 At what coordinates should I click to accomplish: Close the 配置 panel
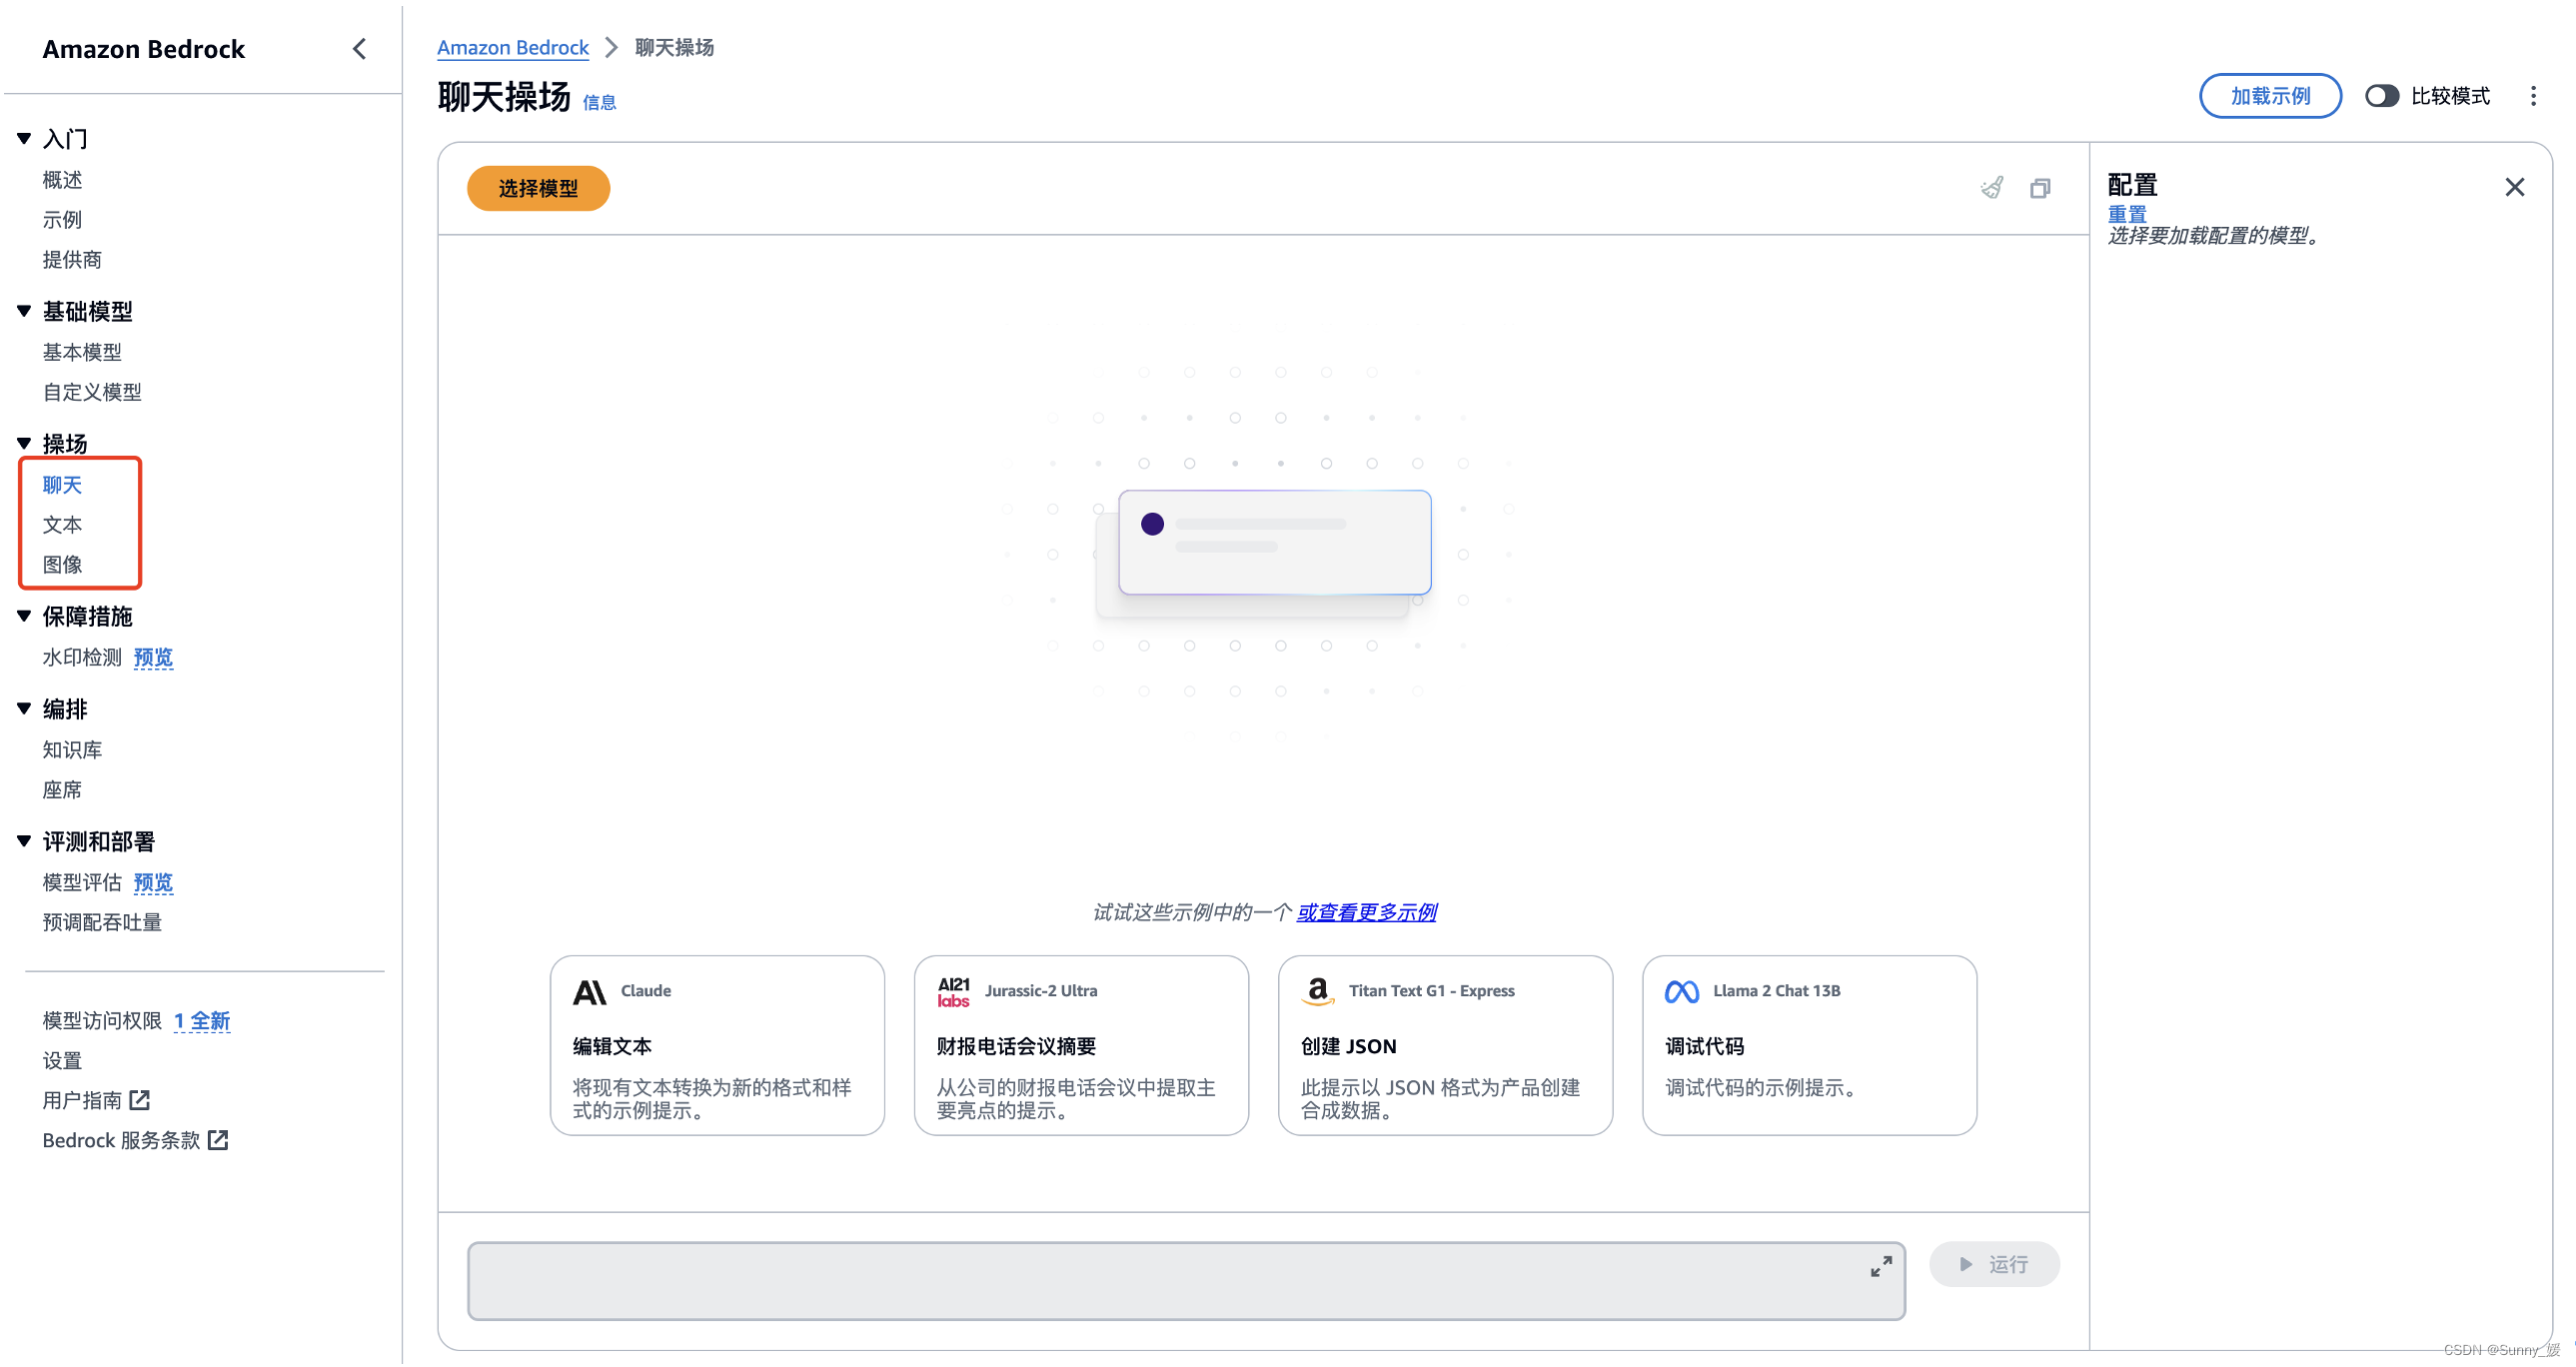(x=2514, y=187)
